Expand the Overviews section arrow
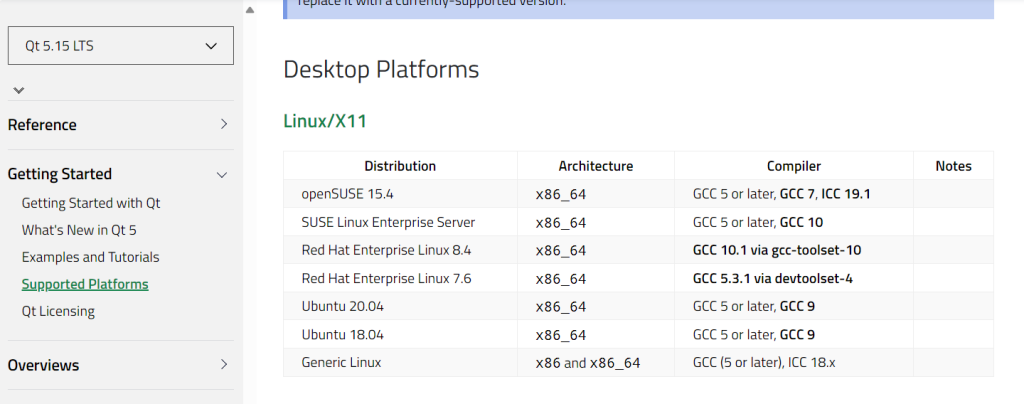 coord(223,365)
